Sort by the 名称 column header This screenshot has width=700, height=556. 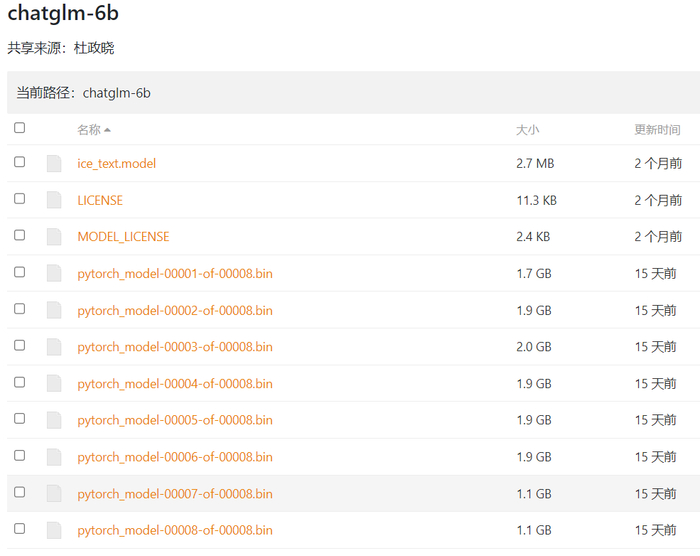pyautogui.click(x=94, y=130)
